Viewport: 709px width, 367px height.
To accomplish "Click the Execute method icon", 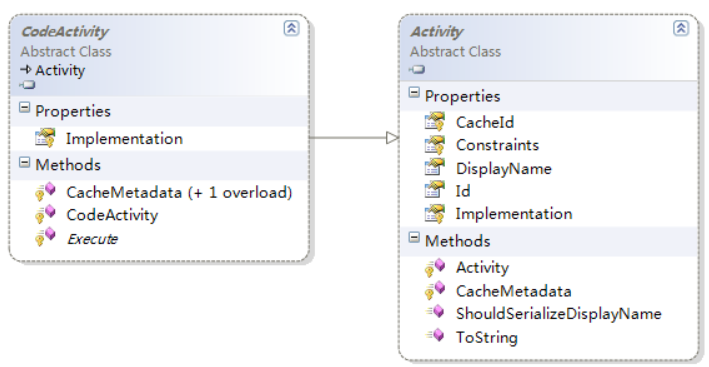I will click(x=45, y=237).
